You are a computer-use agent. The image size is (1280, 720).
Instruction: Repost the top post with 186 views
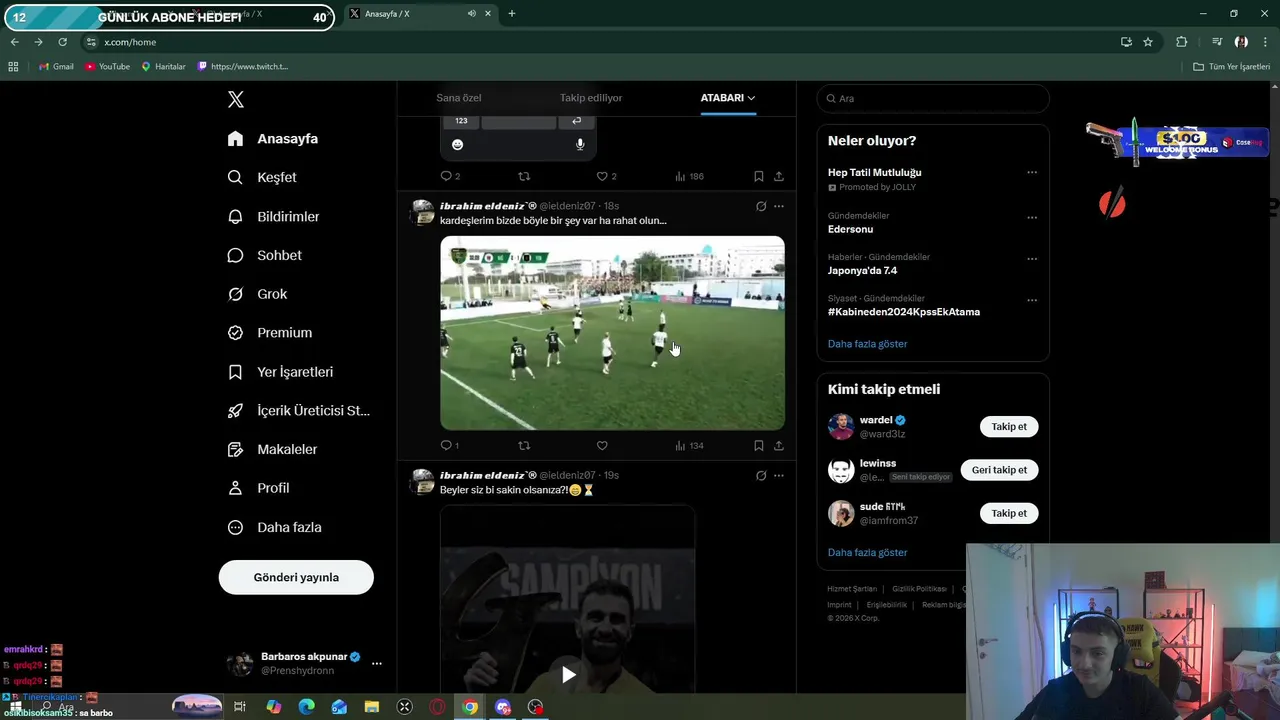coord(524,176)
